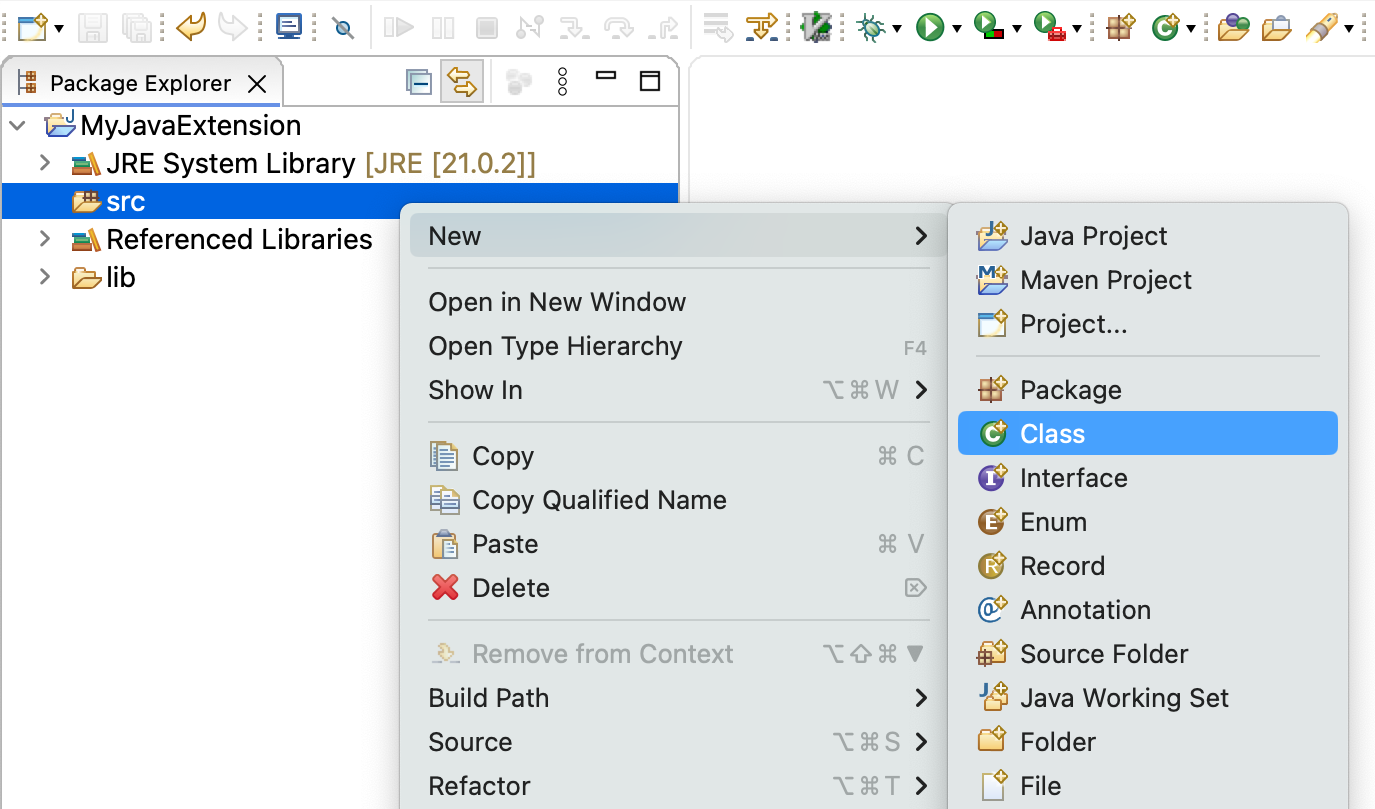Close the Package Explorer tab

click(257, 84)
